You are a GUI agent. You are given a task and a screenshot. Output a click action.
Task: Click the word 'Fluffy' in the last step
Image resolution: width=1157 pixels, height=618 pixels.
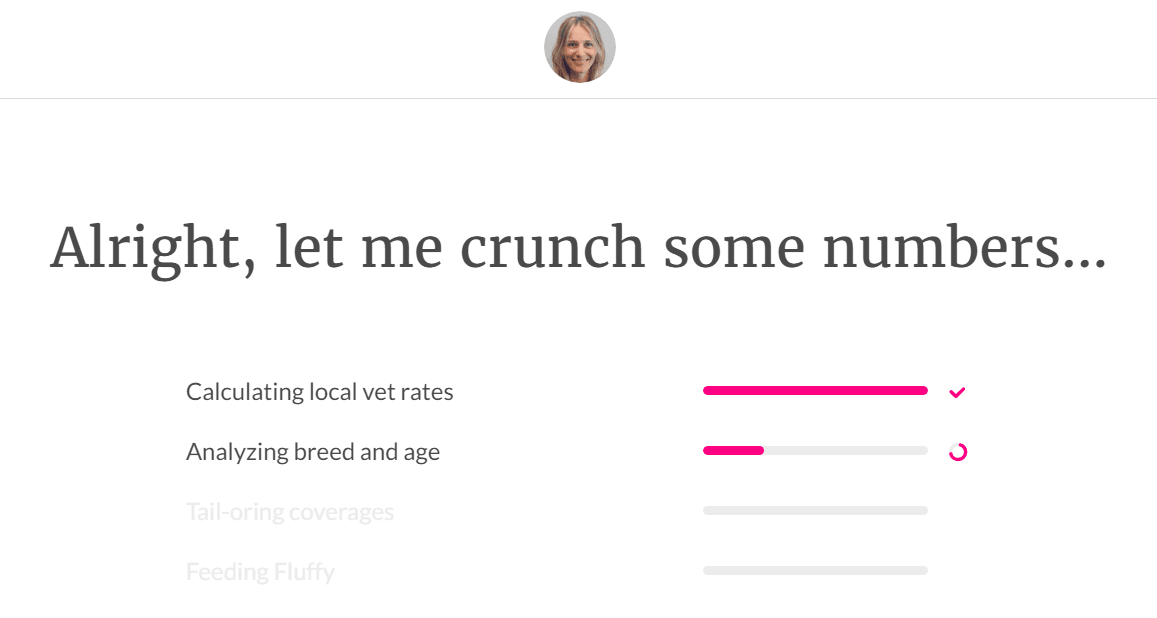(x=304, y=572)
